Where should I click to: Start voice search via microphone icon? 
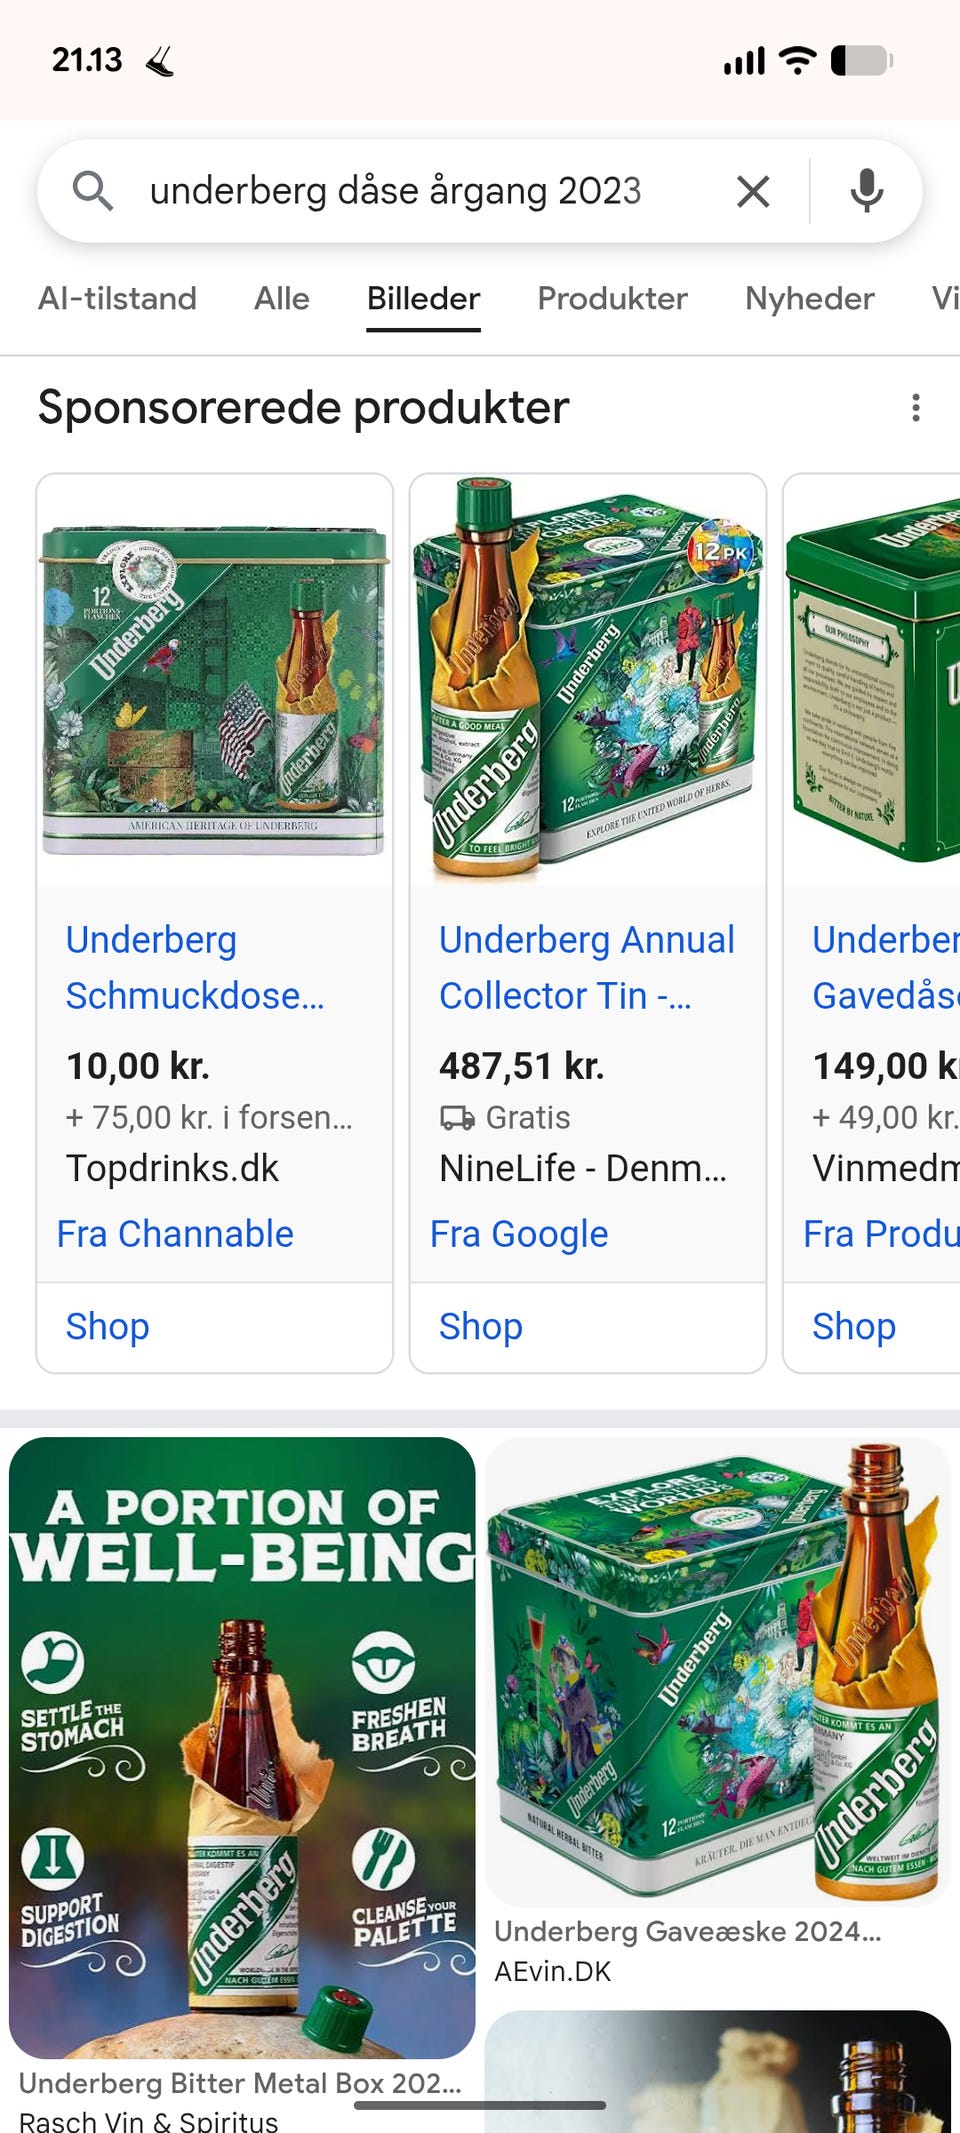tap(866, 190)
